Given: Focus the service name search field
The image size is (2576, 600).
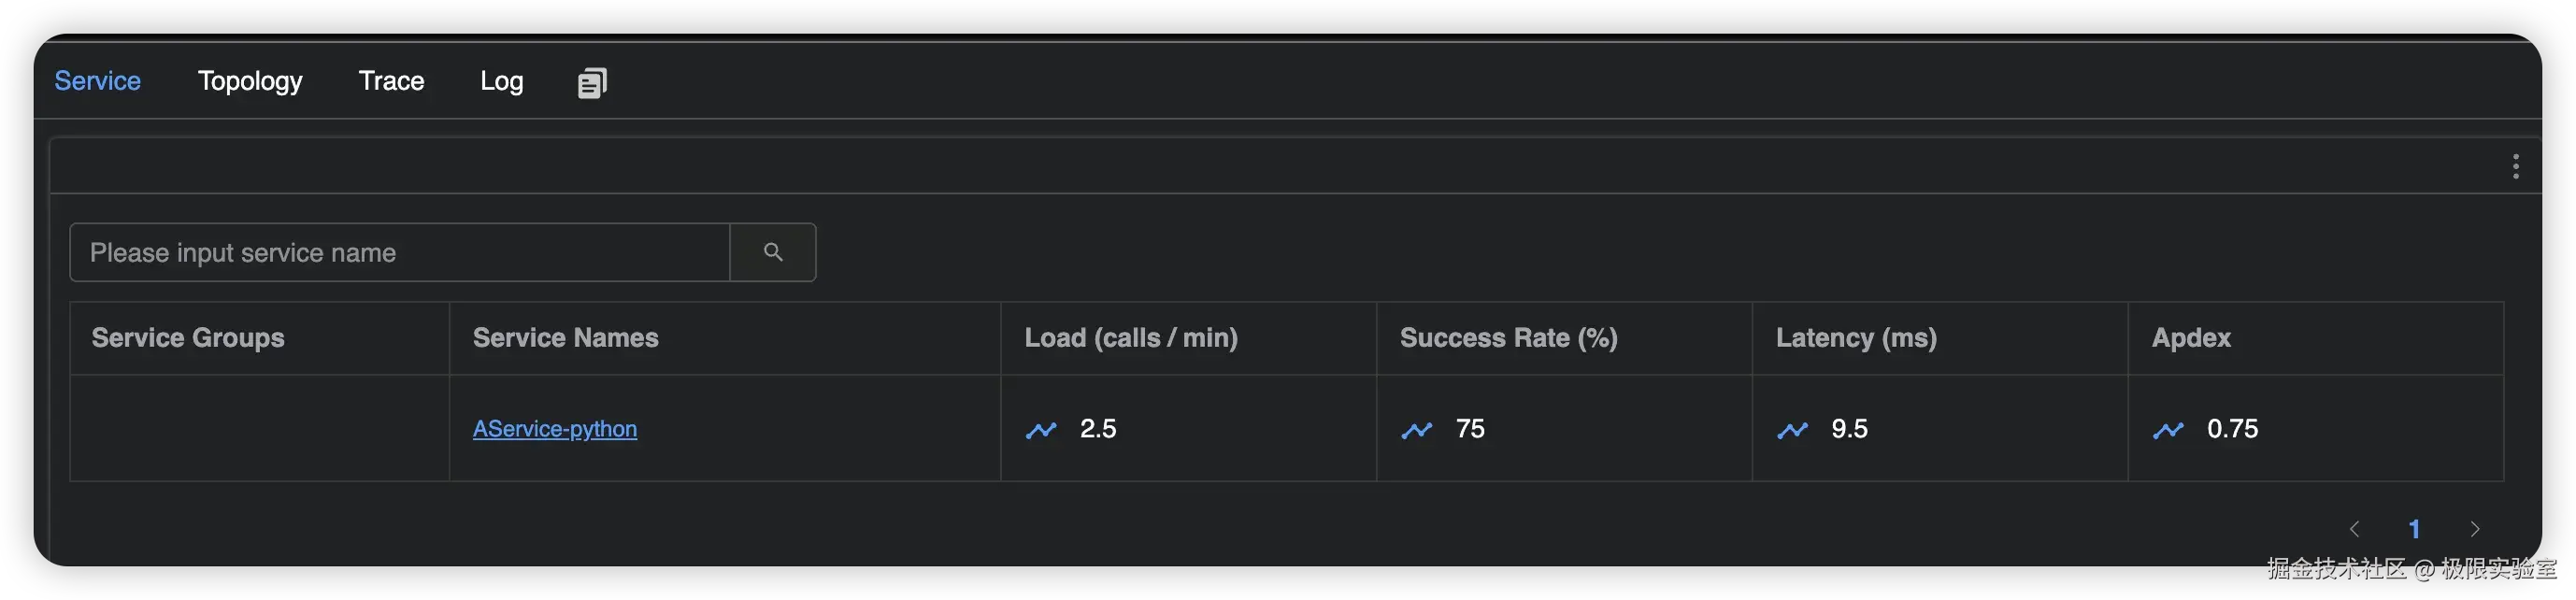Looking at the screenshot, I should point(400,252).
